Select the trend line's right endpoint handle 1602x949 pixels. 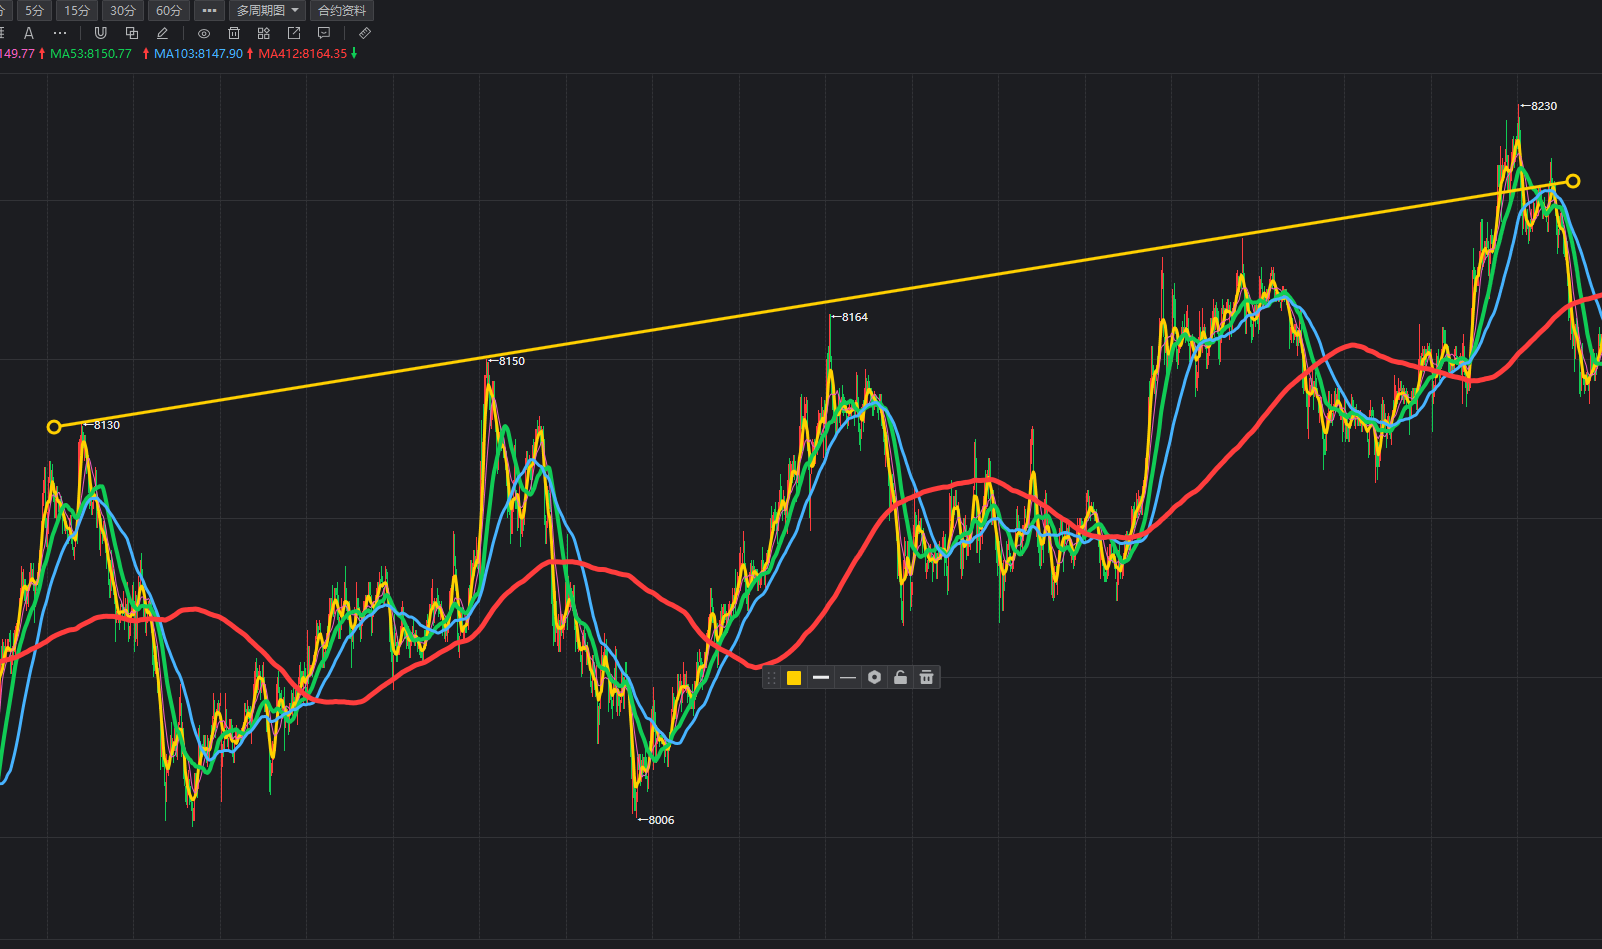[x=1573, y=181]
